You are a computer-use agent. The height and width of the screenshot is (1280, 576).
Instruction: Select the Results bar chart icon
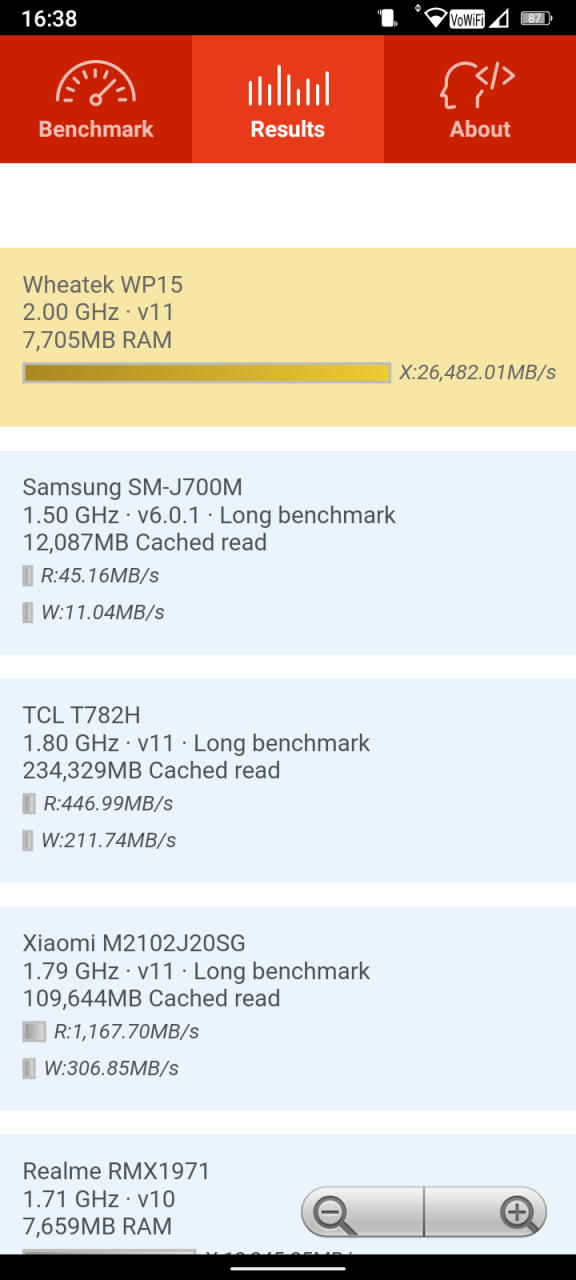pyautogui.click(x=288, y=86)
